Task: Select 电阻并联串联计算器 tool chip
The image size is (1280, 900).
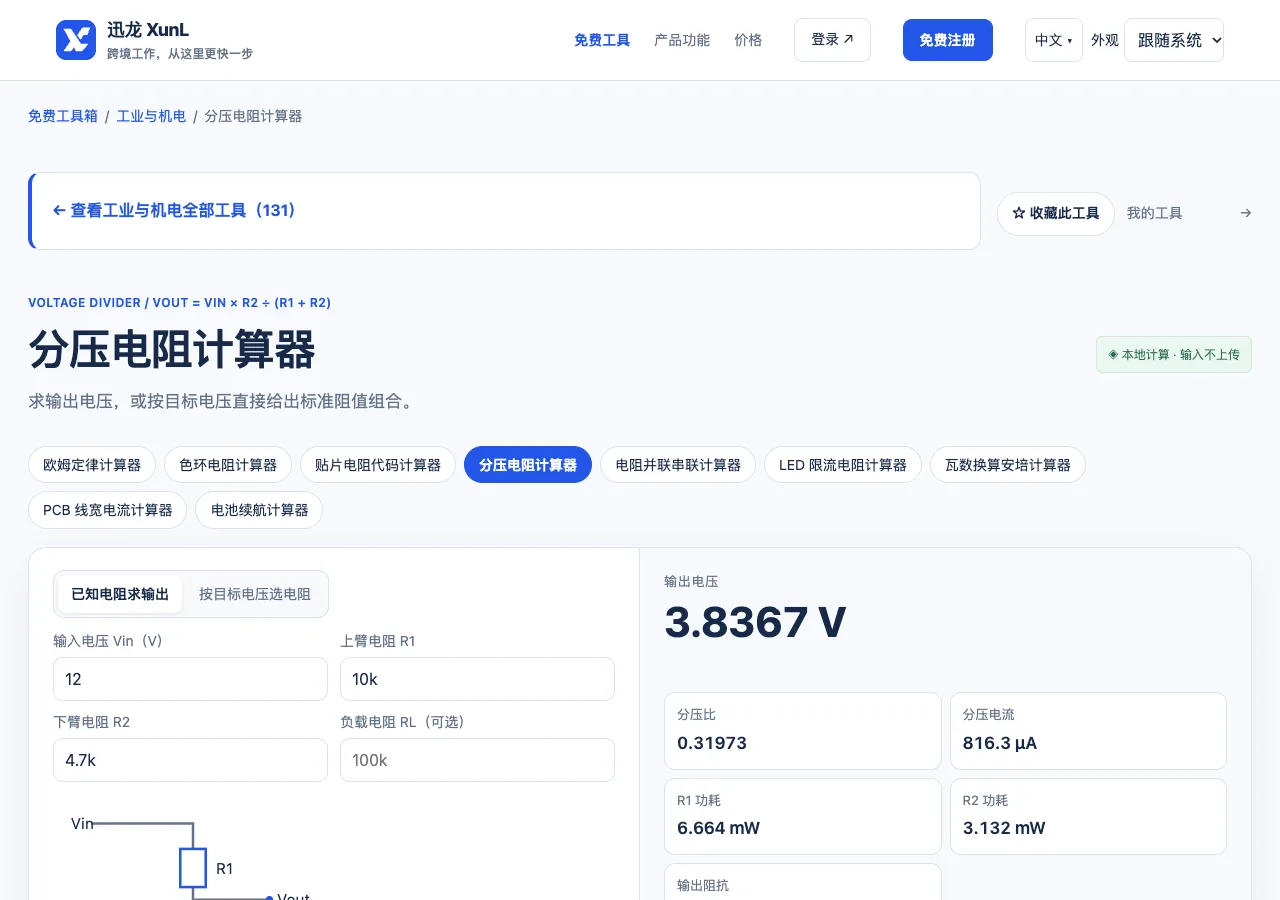Action: 678,465
